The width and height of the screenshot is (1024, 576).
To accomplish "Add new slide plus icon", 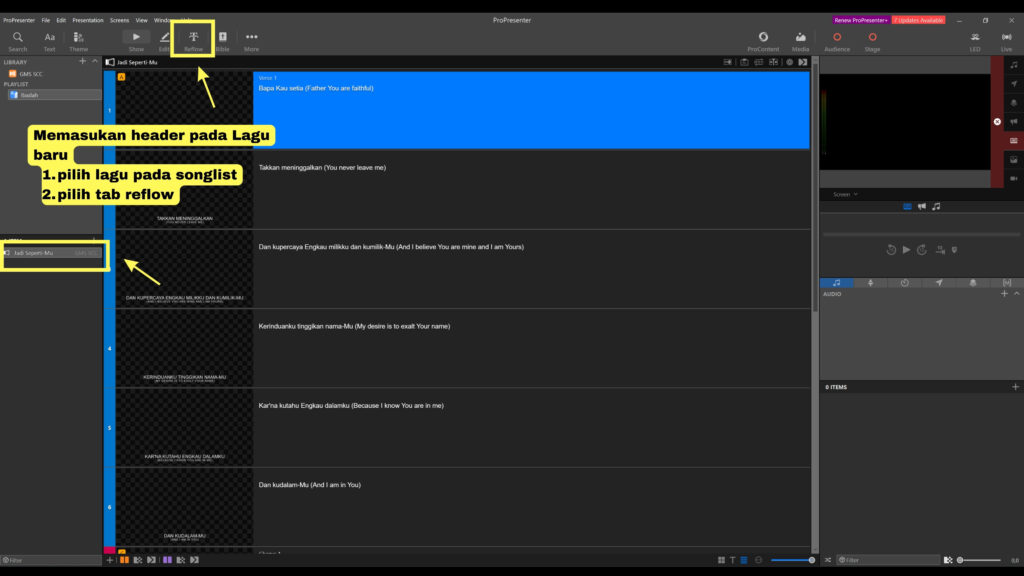I will 110,560.
